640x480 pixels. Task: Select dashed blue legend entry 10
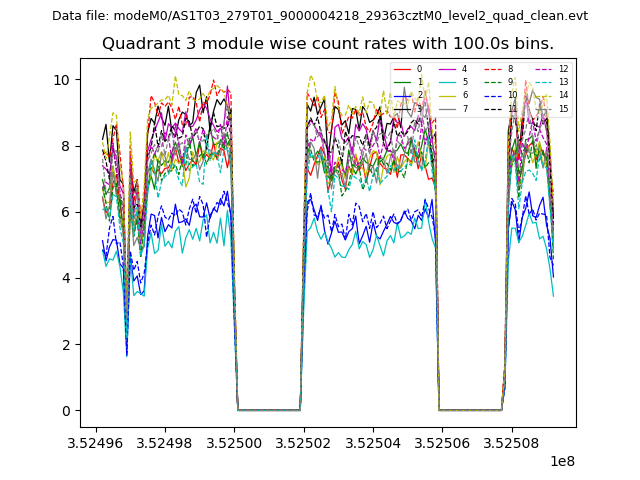(500, 95)
